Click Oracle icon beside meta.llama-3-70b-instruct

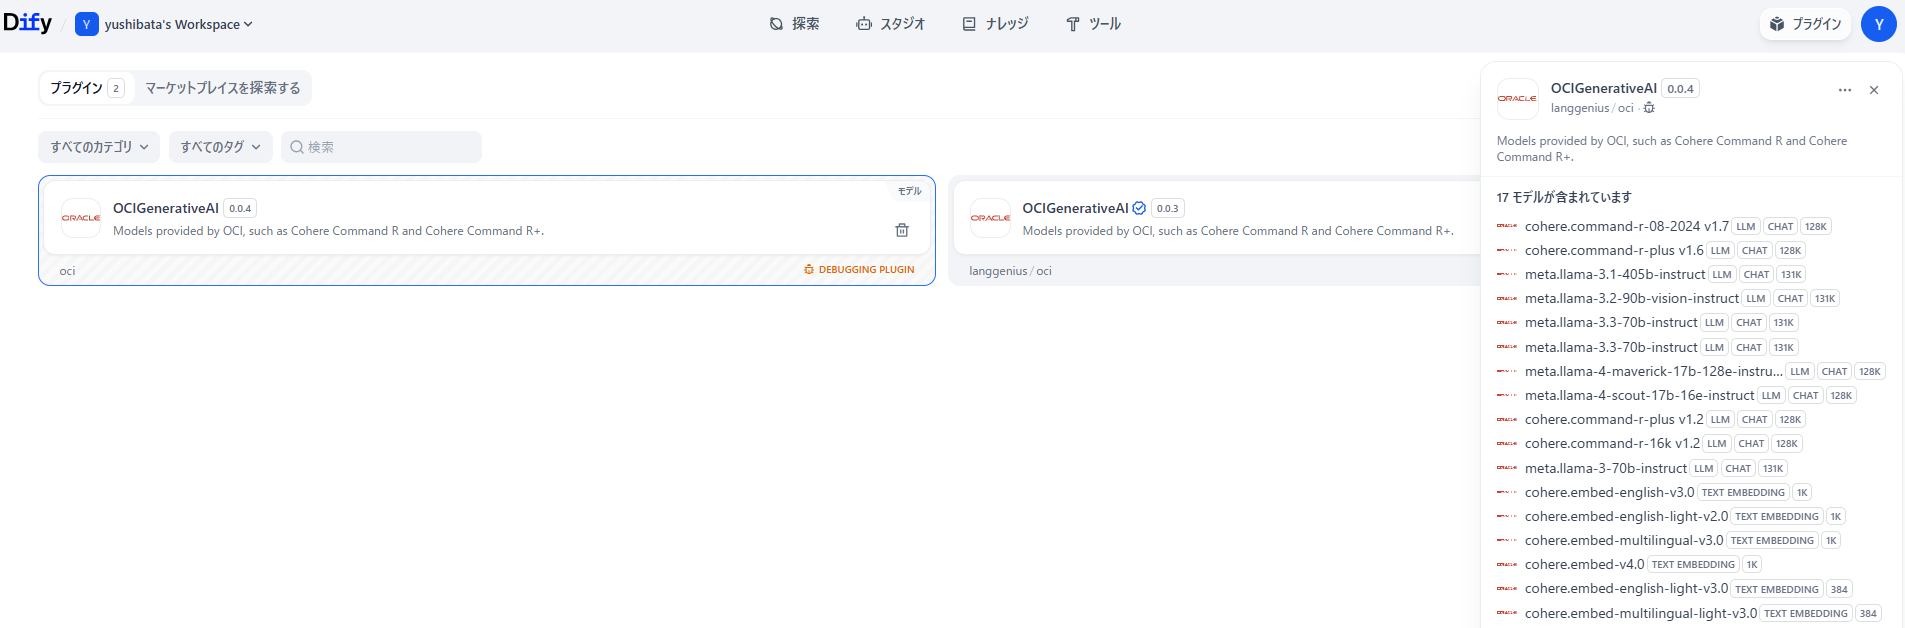1507,468
